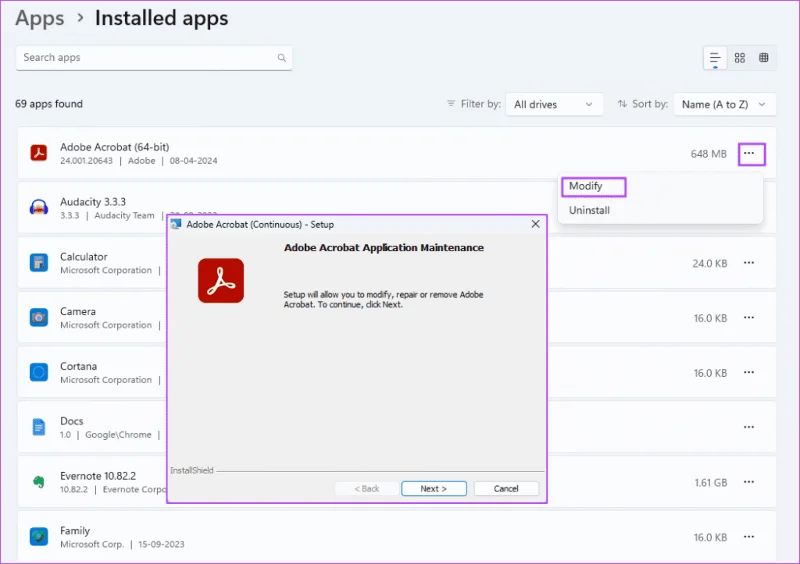This screenshot has height=564, width=800.
Task: Select Uninstall from the context menu
Action: [589, 210]
